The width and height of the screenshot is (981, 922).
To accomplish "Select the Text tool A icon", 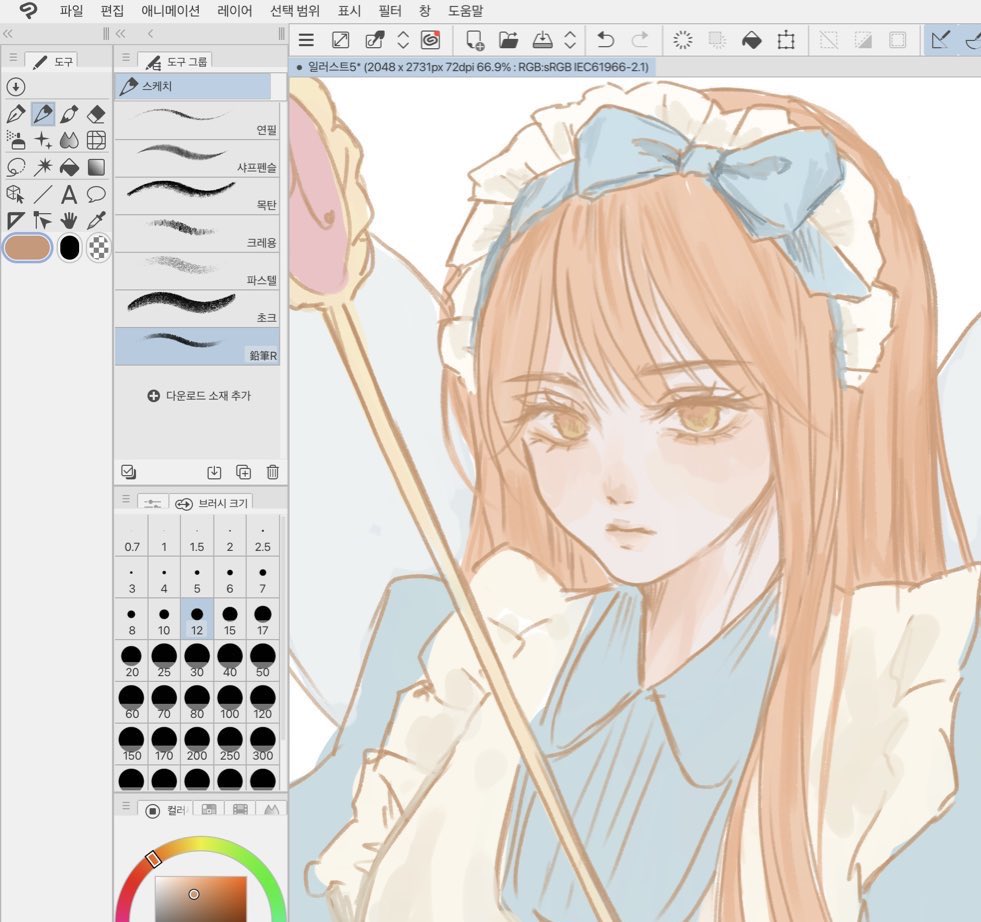I will 69,194.
